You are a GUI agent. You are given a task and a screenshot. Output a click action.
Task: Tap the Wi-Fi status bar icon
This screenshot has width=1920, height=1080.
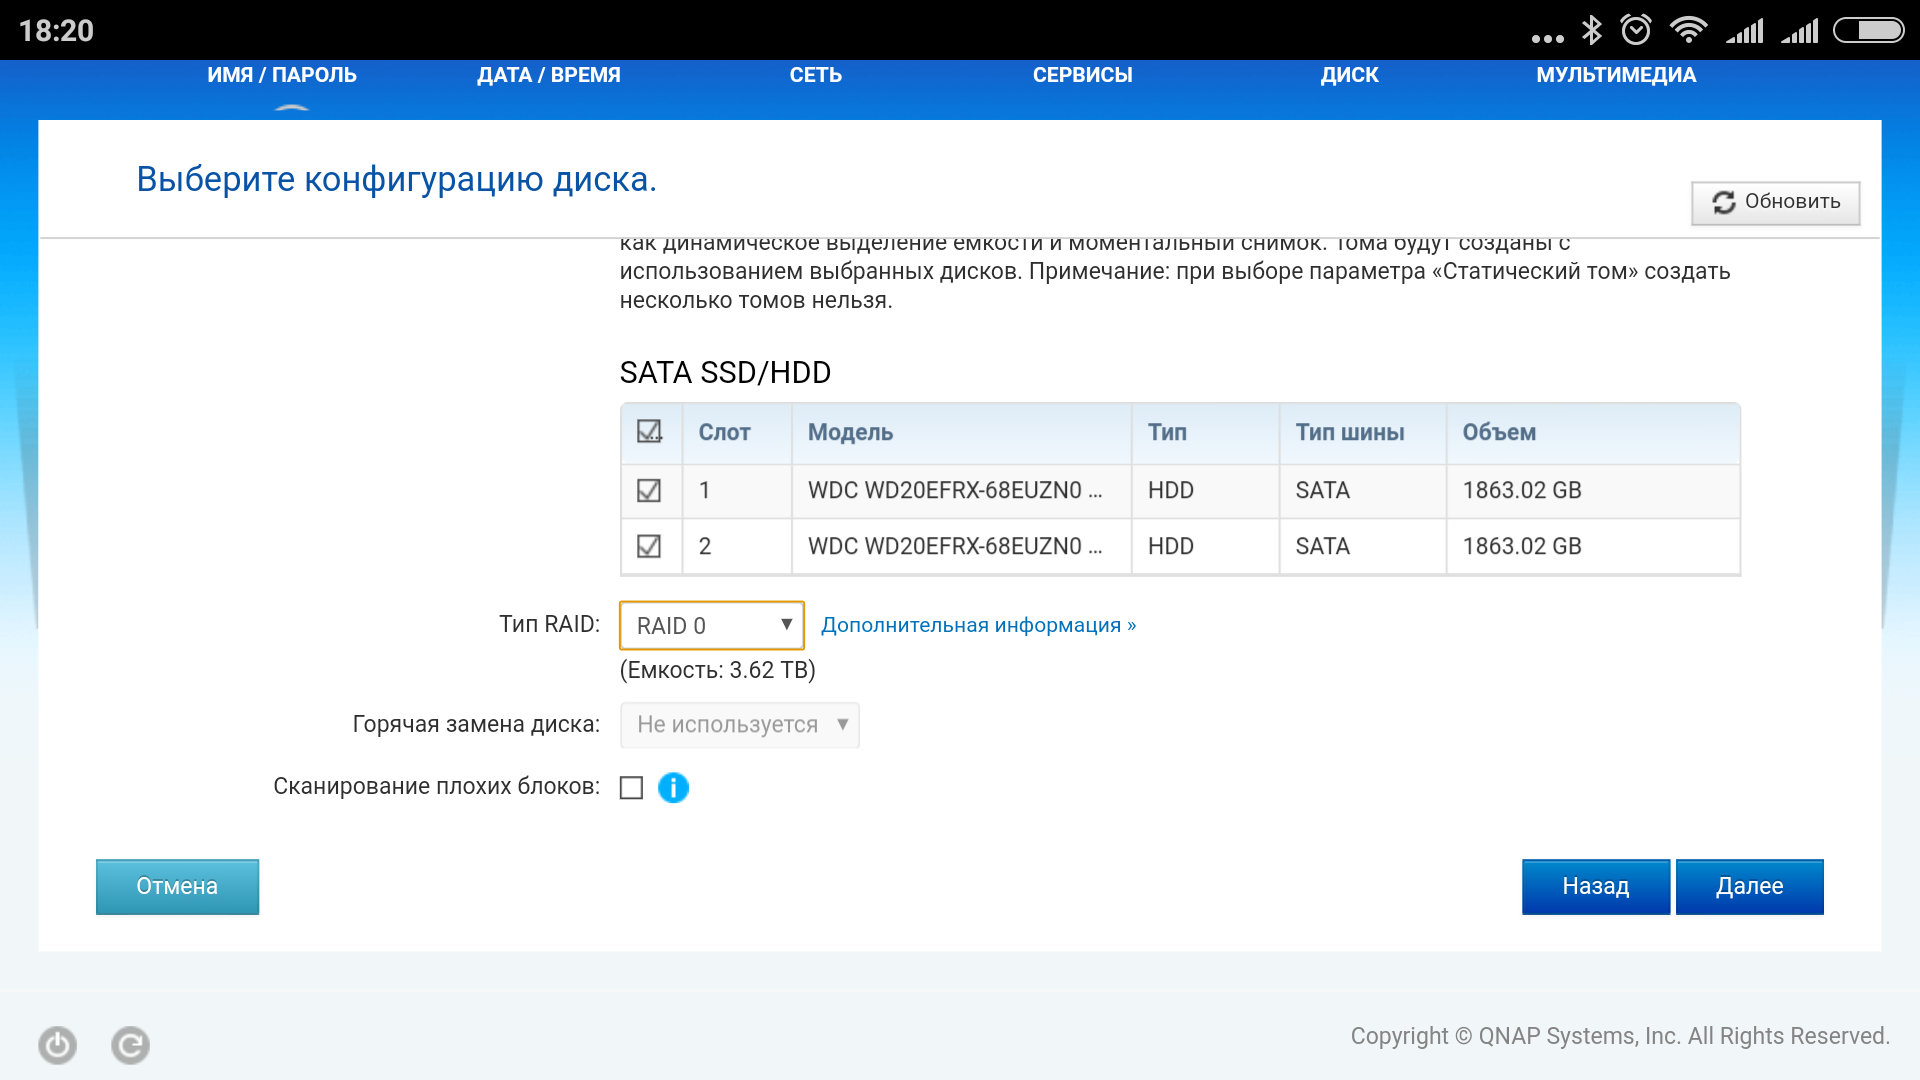tap(1688, 30)
